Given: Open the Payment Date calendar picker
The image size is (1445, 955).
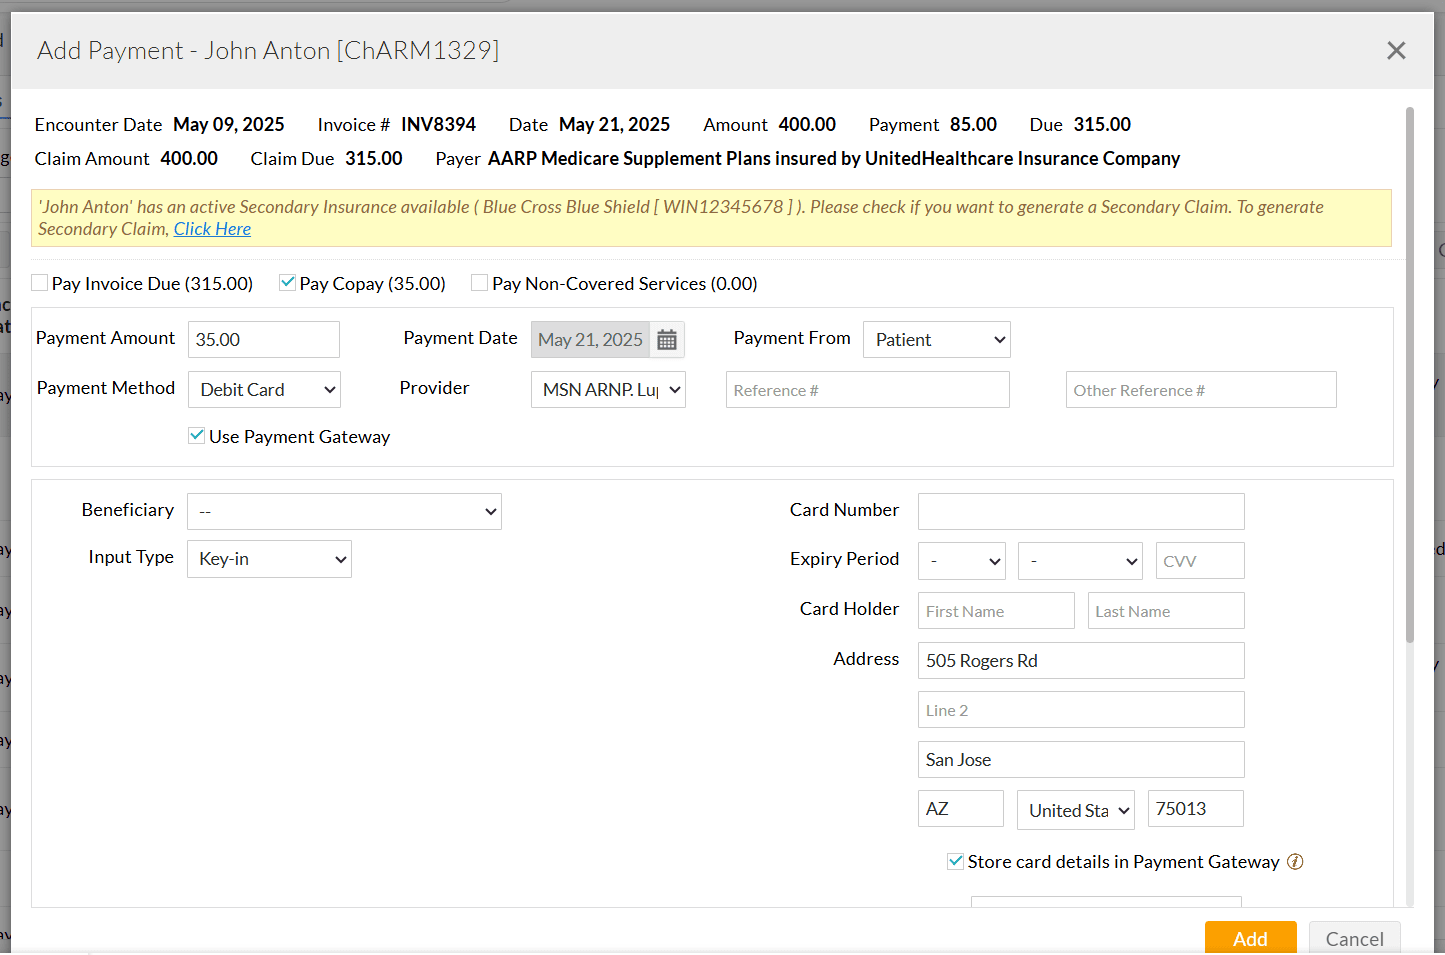Looking at the screenshot, I should tap(666, 339).
